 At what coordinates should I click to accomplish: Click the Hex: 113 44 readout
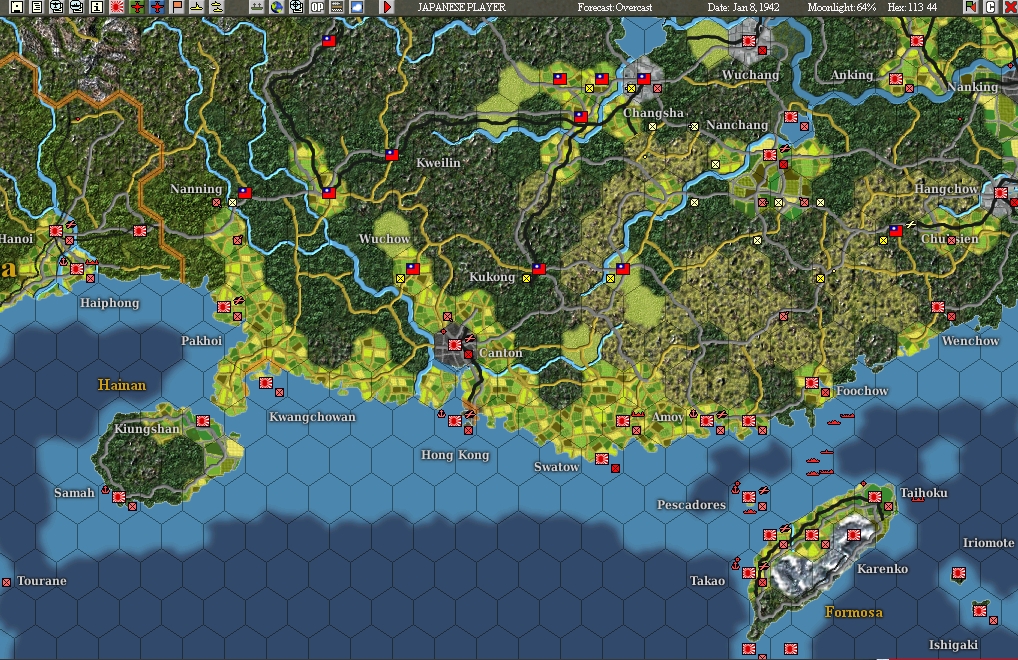pos(912,7)
